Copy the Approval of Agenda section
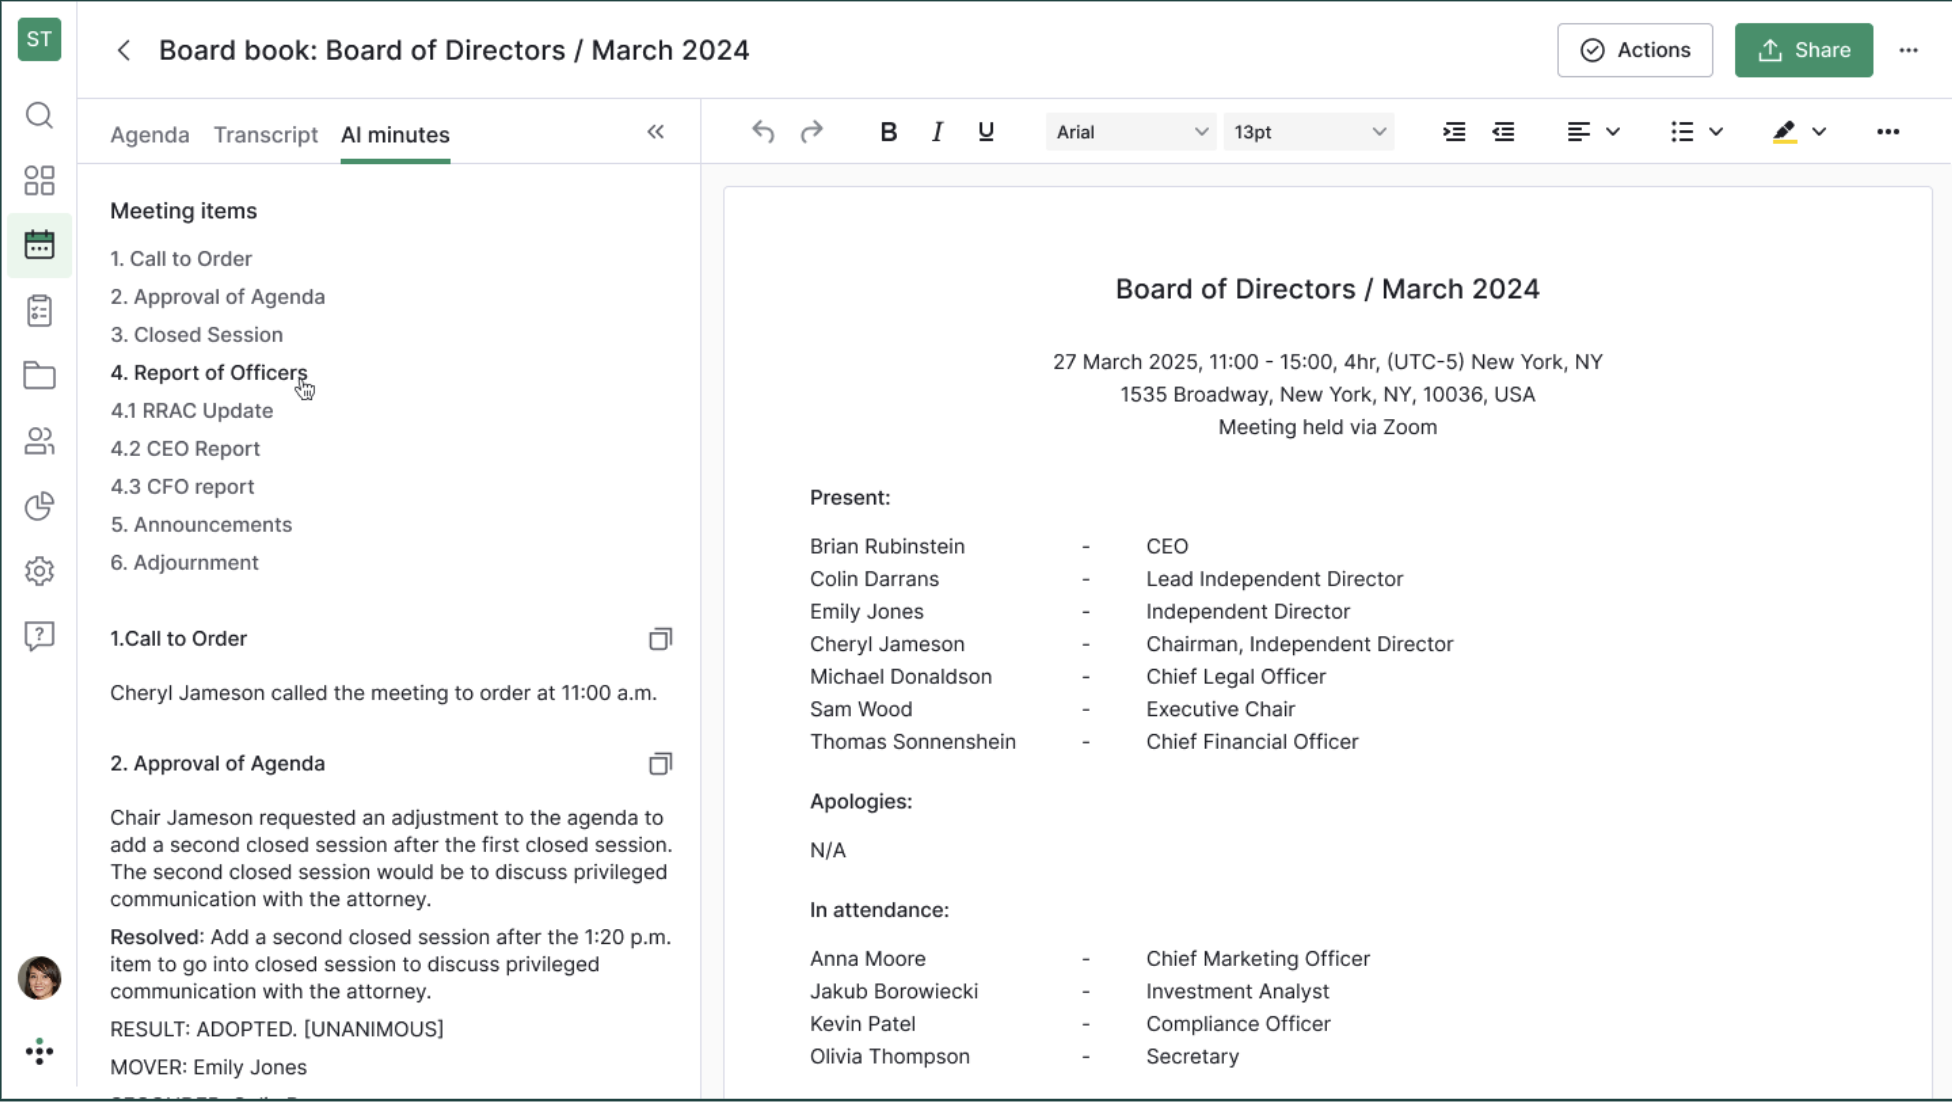This screenshot has width=1952, height=1102. tap(660, 764)
